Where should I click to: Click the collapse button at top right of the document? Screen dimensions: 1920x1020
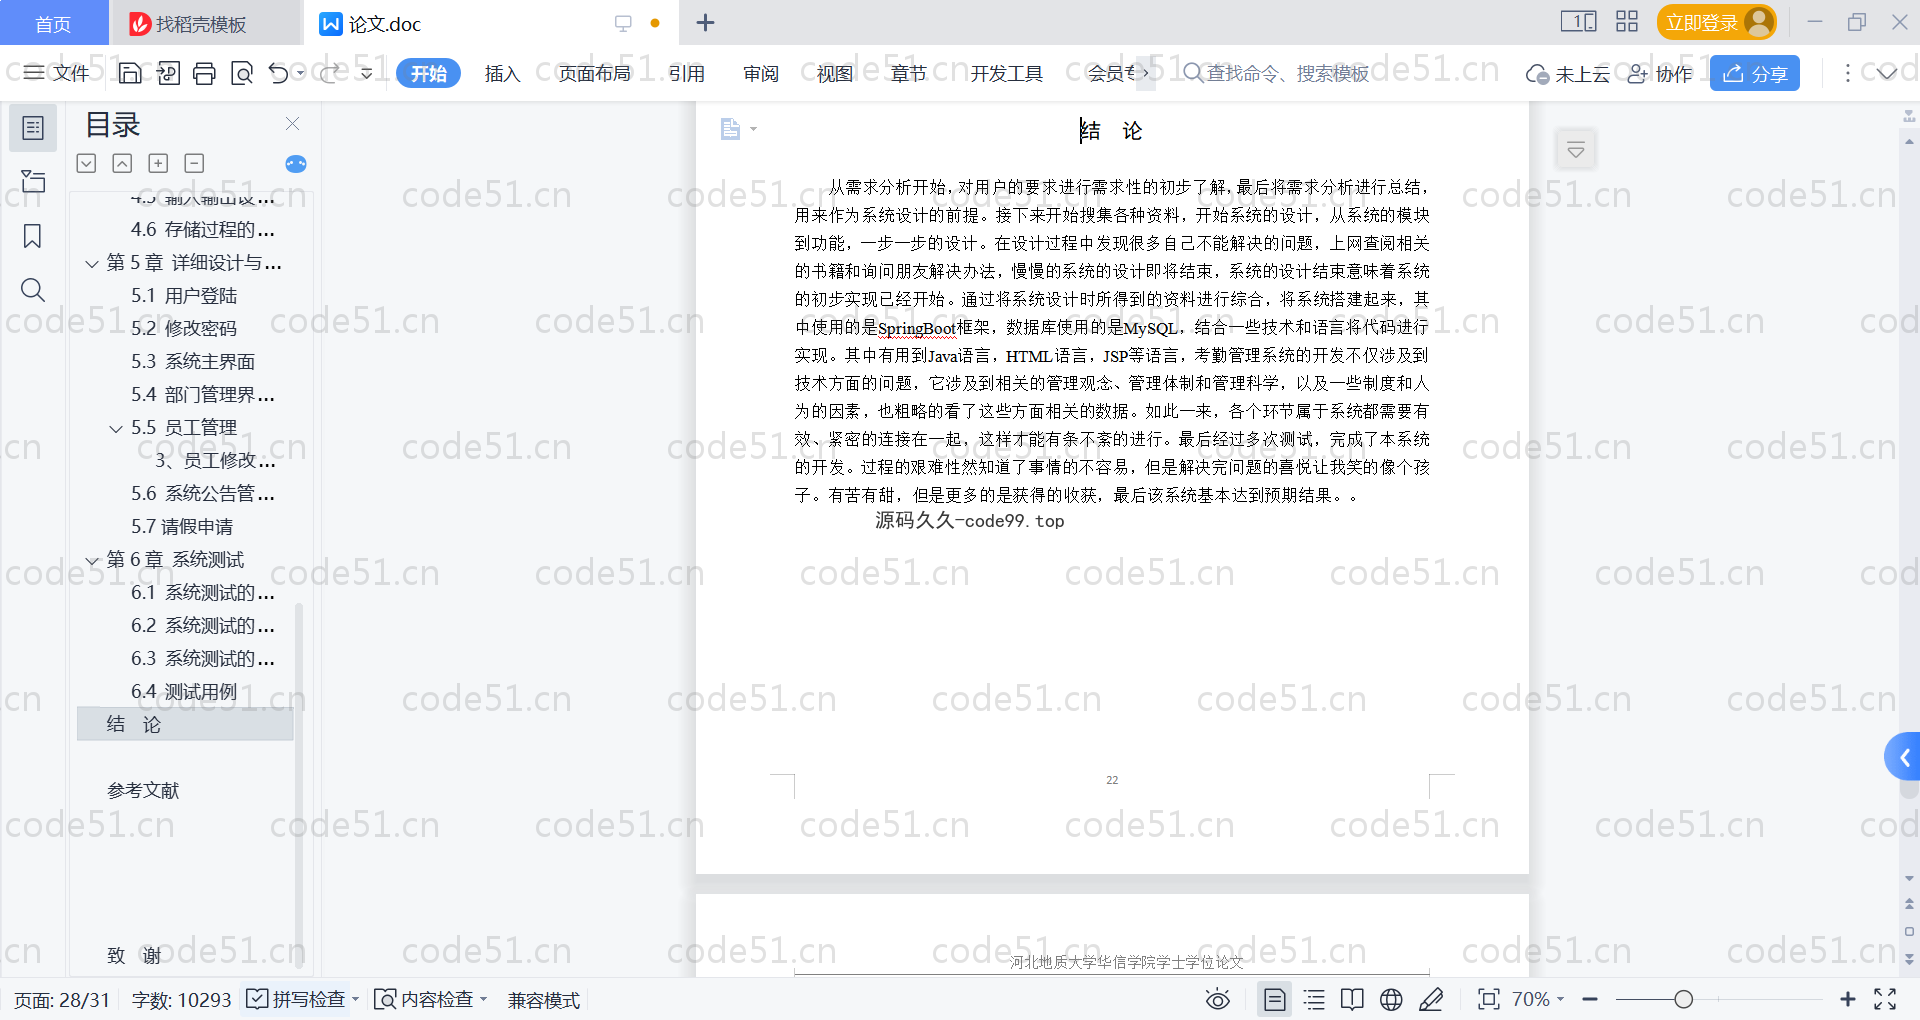(1576, 150)
